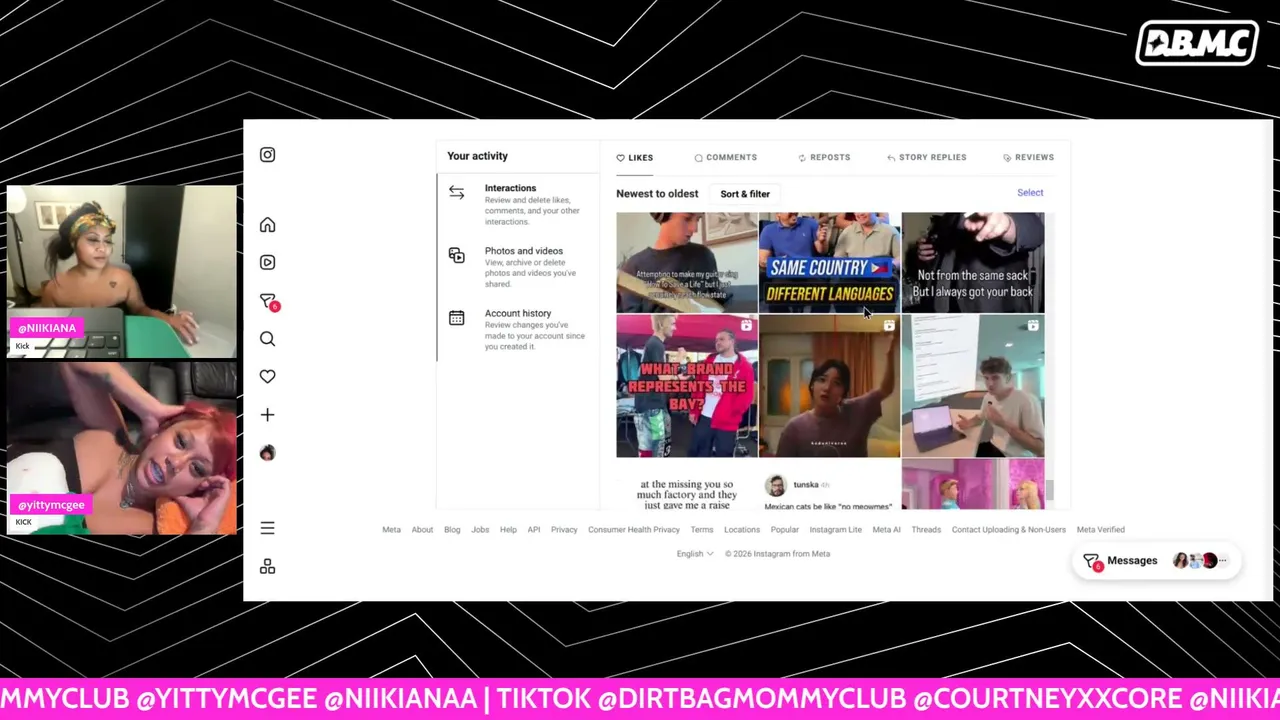Expand the English language dropdown
This screenshot has height=720, width=1280.
[x=694, y=554]
